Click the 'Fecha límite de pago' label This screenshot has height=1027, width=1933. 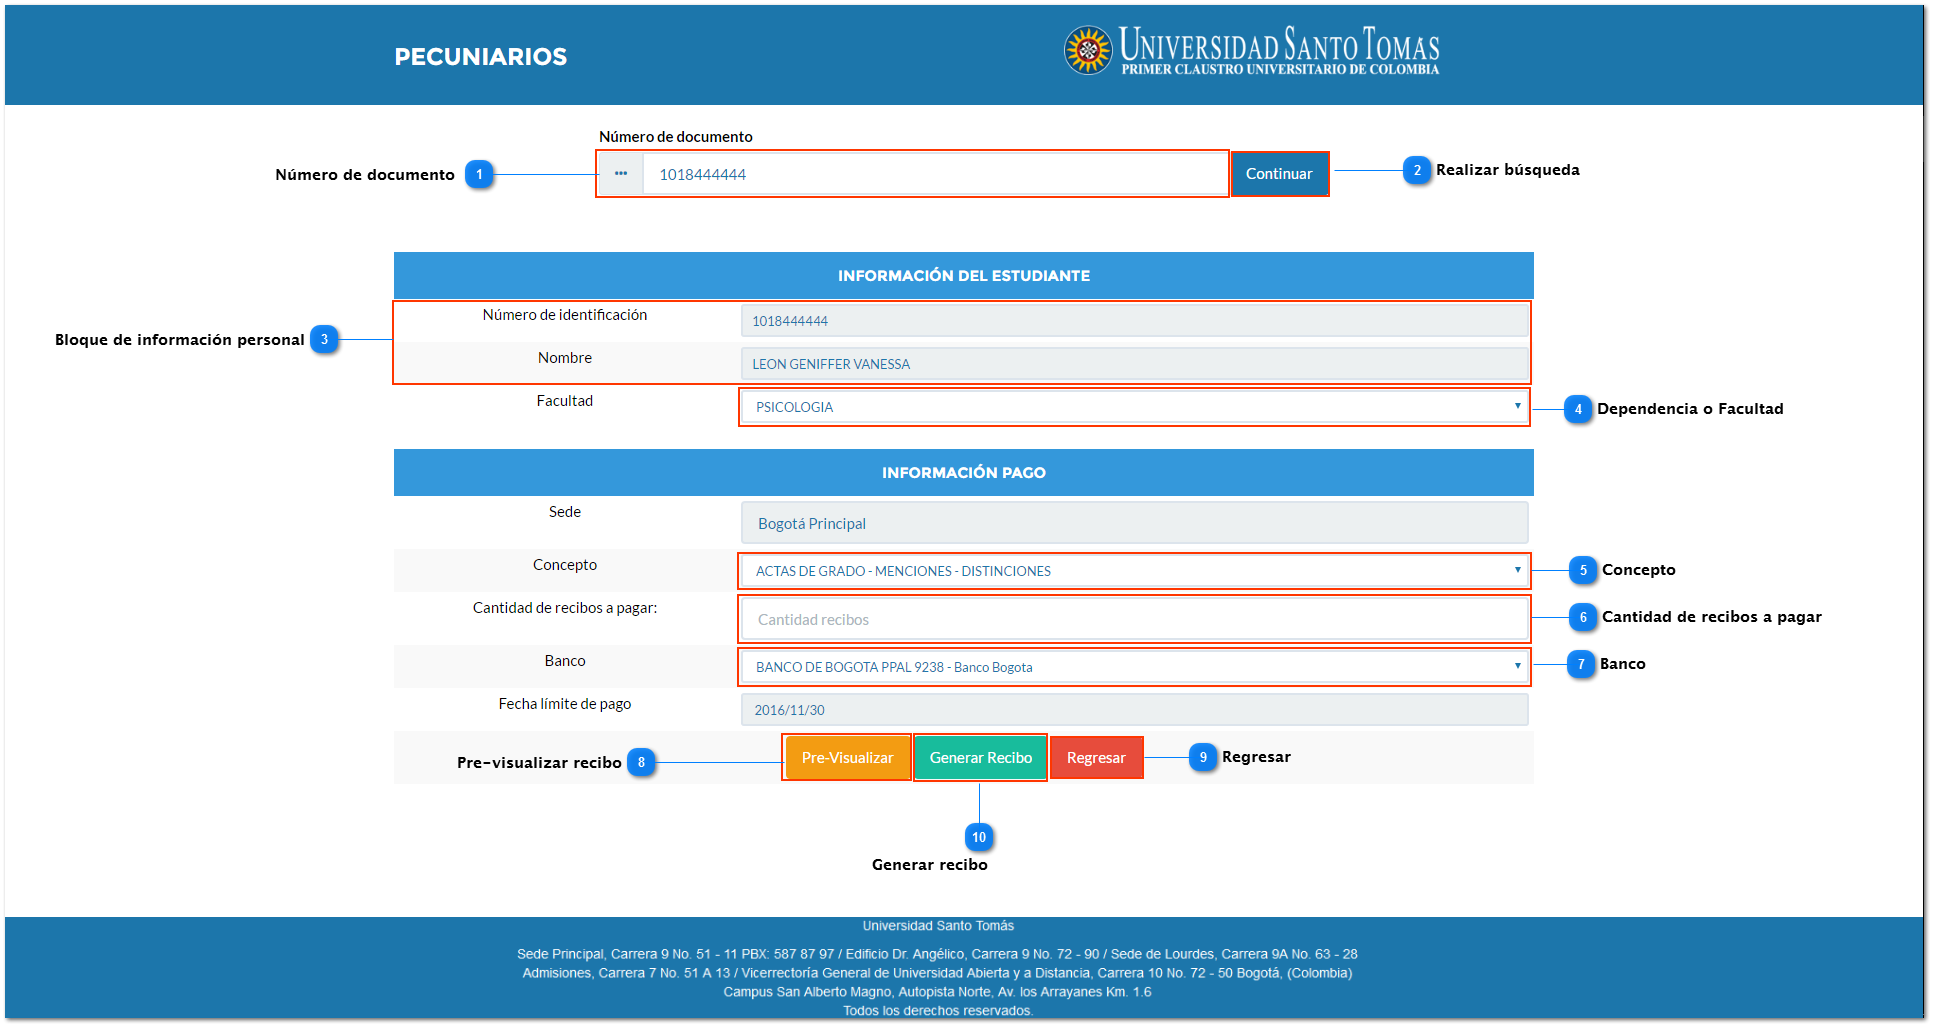click(565, 704)
